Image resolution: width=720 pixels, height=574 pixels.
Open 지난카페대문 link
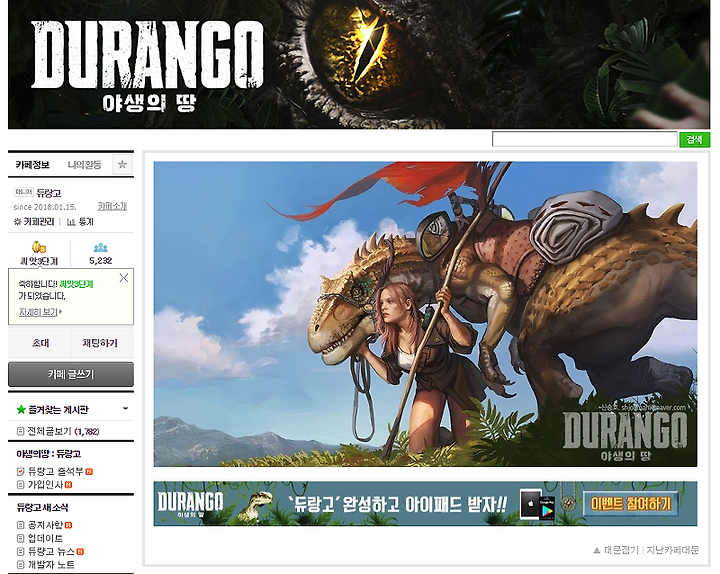[673, 550]
